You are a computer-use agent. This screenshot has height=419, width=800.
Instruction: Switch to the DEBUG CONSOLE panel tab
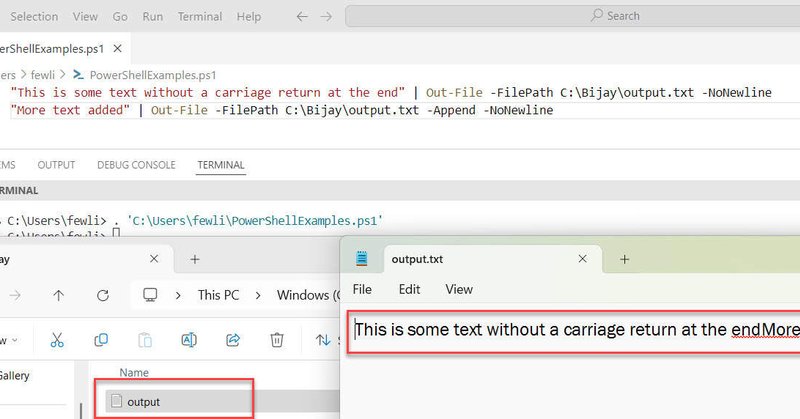pyautogui.click(x=136, y=165)
